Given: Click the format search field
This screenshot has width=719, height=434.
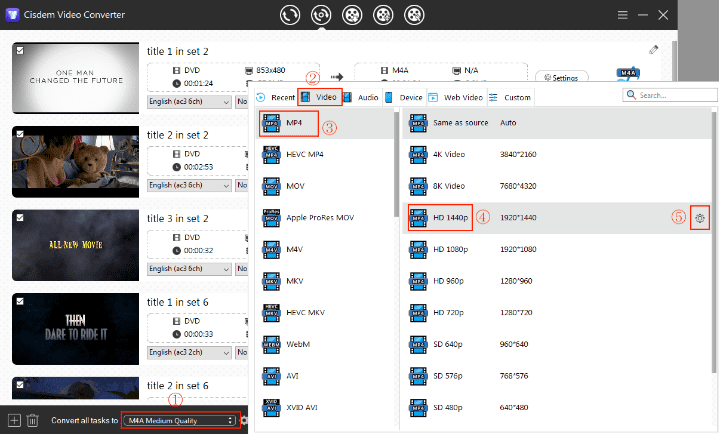Looking at the screenshot, I should (670, 95).
